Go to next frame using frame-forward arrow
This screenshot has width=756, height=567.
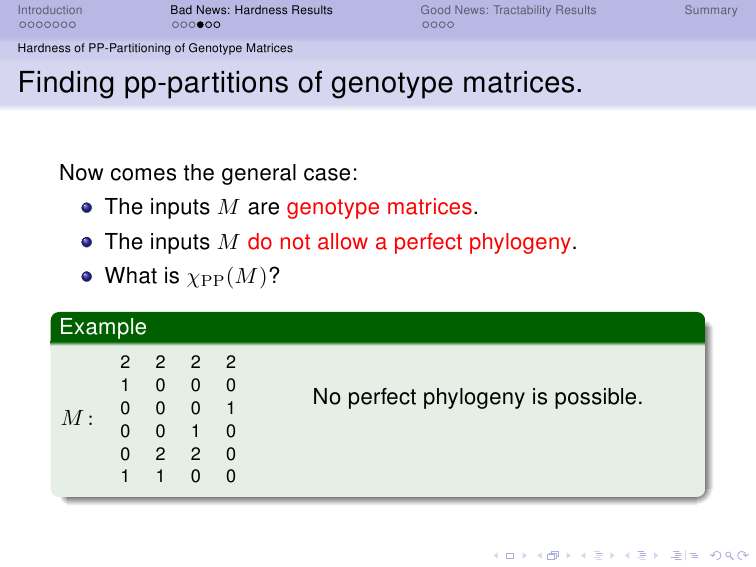click(x=568, y=556)
